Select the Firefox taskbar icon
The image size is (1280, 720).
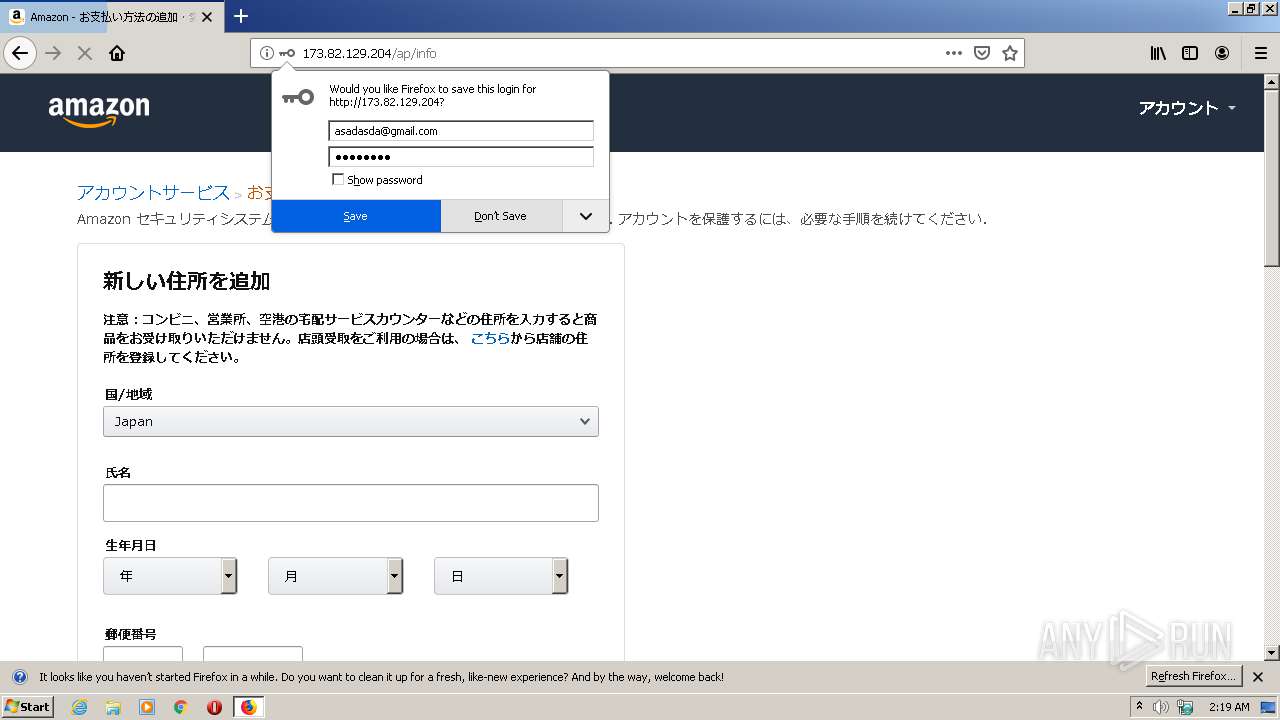click(248, 707)
